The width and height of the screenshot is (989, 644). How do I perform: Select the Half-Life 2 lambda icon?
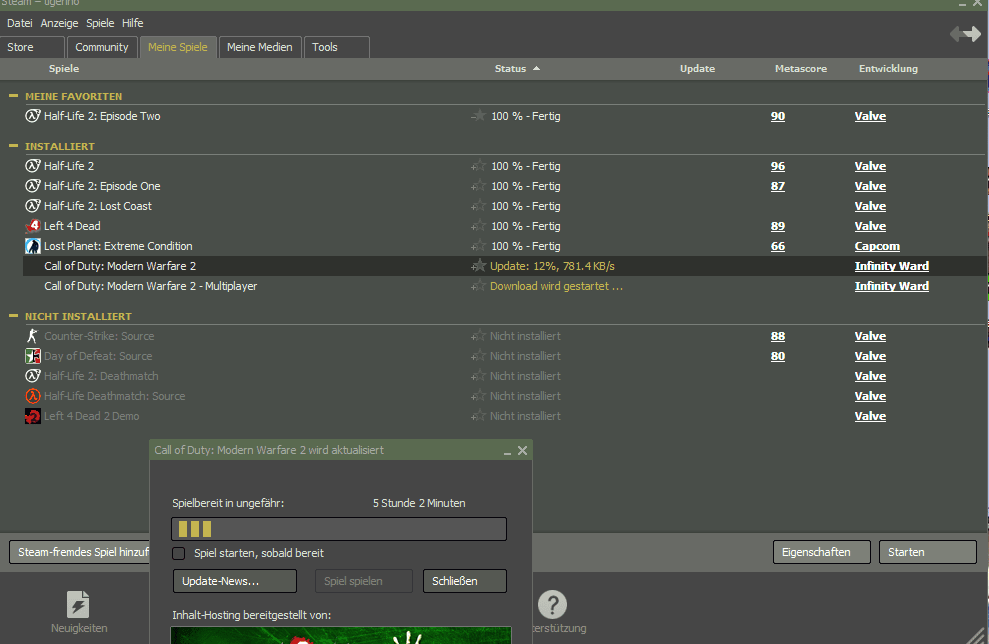(33, 166)
